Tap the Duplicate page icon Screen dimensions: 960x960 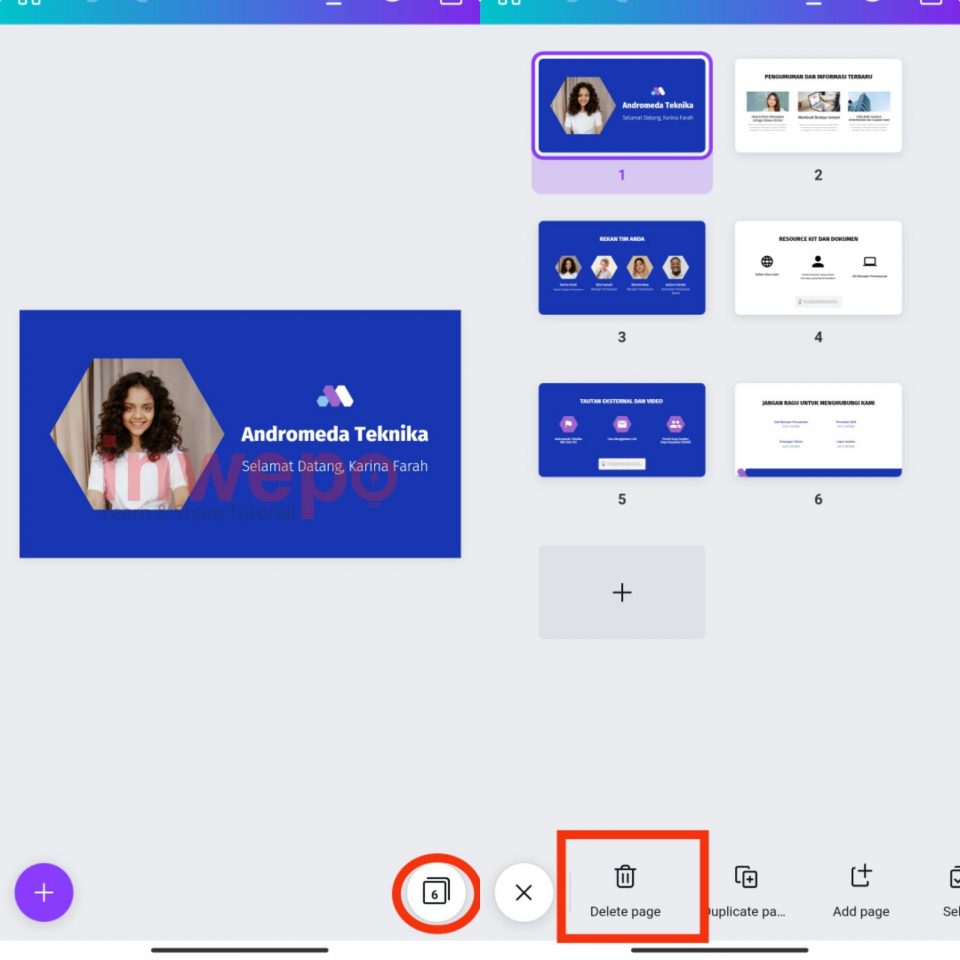[x=744, y=874]
